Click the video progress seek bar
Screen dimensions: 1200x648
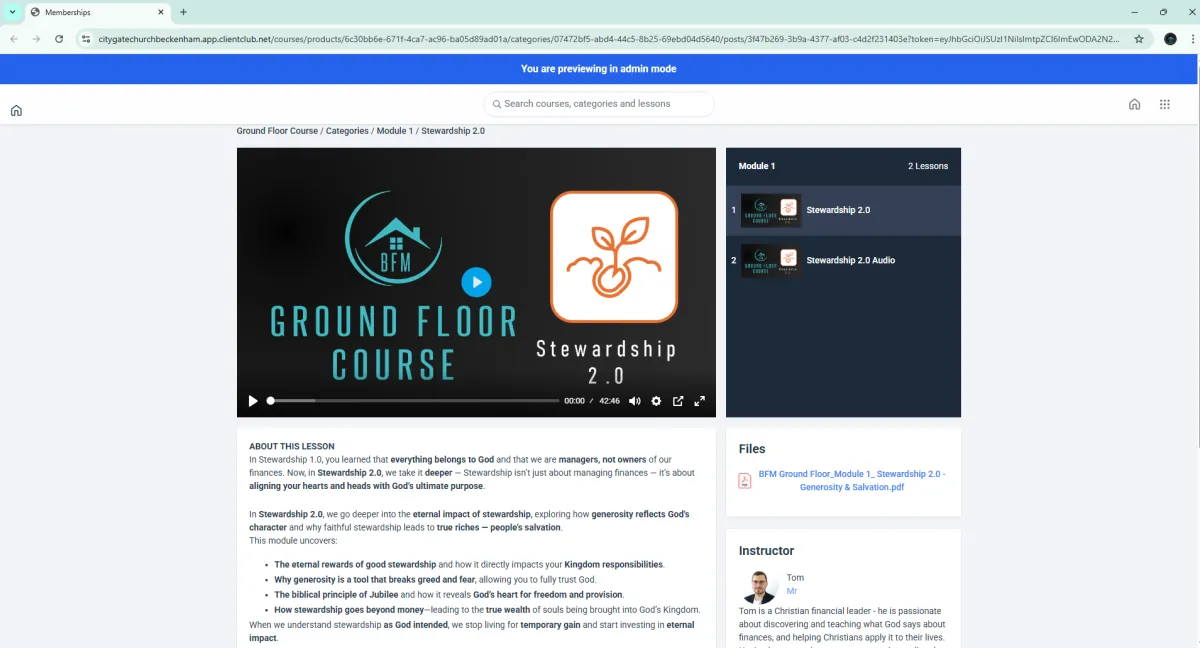(x=414, y=401)
